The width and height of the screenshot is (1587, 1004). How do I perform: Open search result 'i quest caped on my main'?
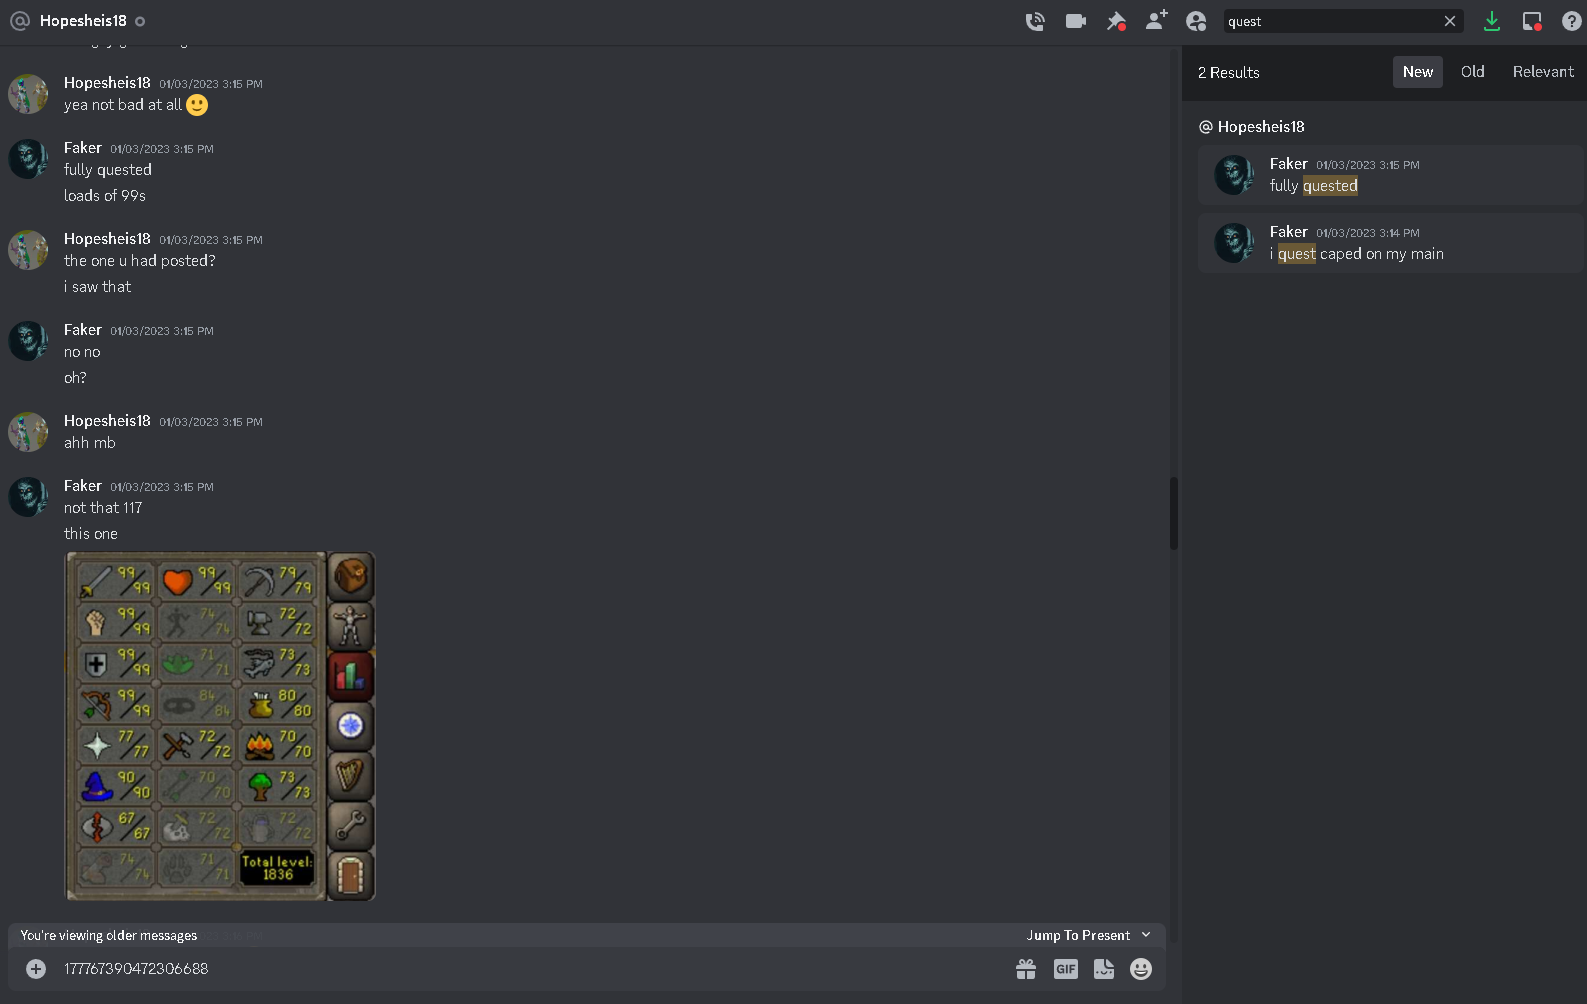click(x=1391, y=243)
